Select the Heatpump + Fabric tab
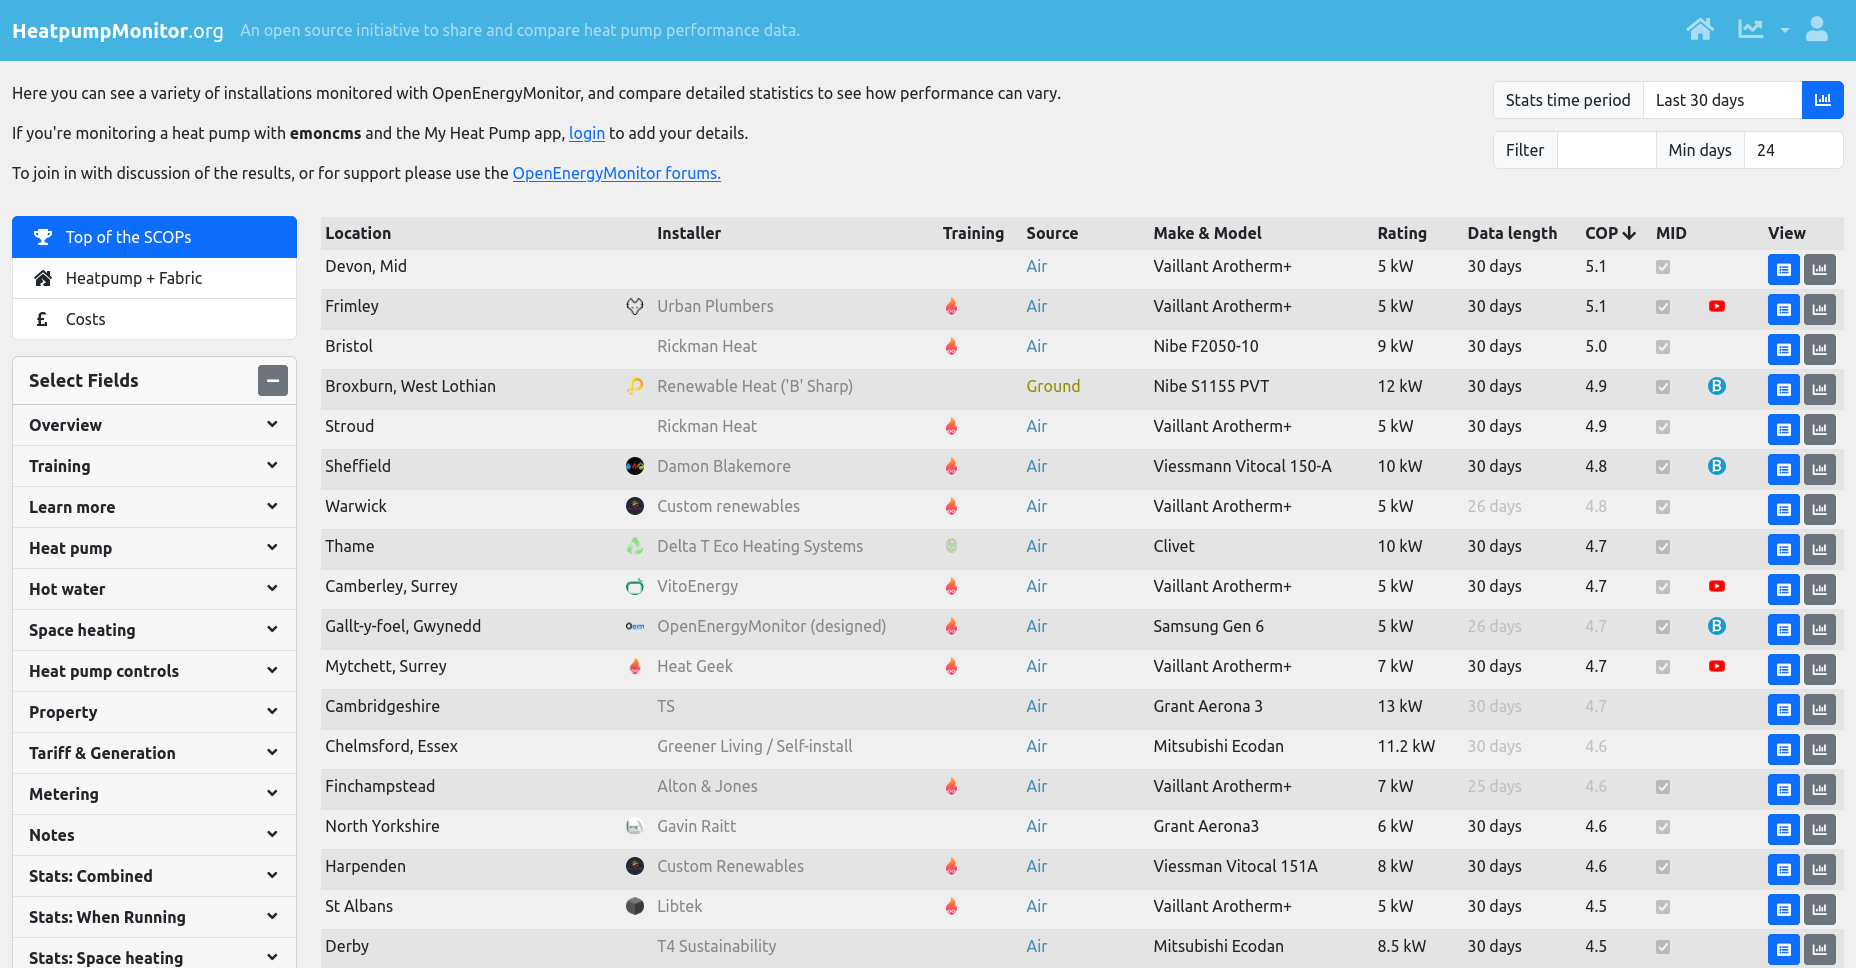The width and height of the screenshot is (1856, 968). 154,278
